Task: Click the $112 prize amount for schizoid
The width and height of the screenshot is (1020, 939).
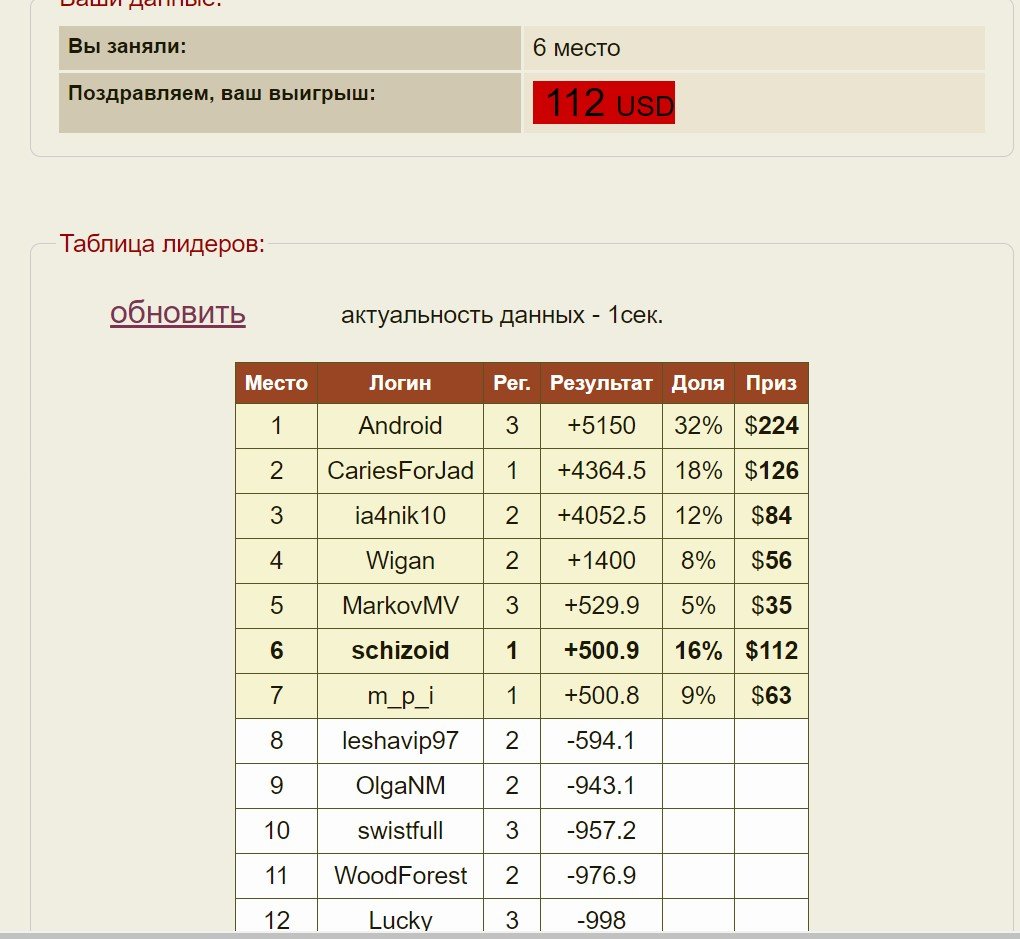Action: pyautogui.click(x=770, y=651)
